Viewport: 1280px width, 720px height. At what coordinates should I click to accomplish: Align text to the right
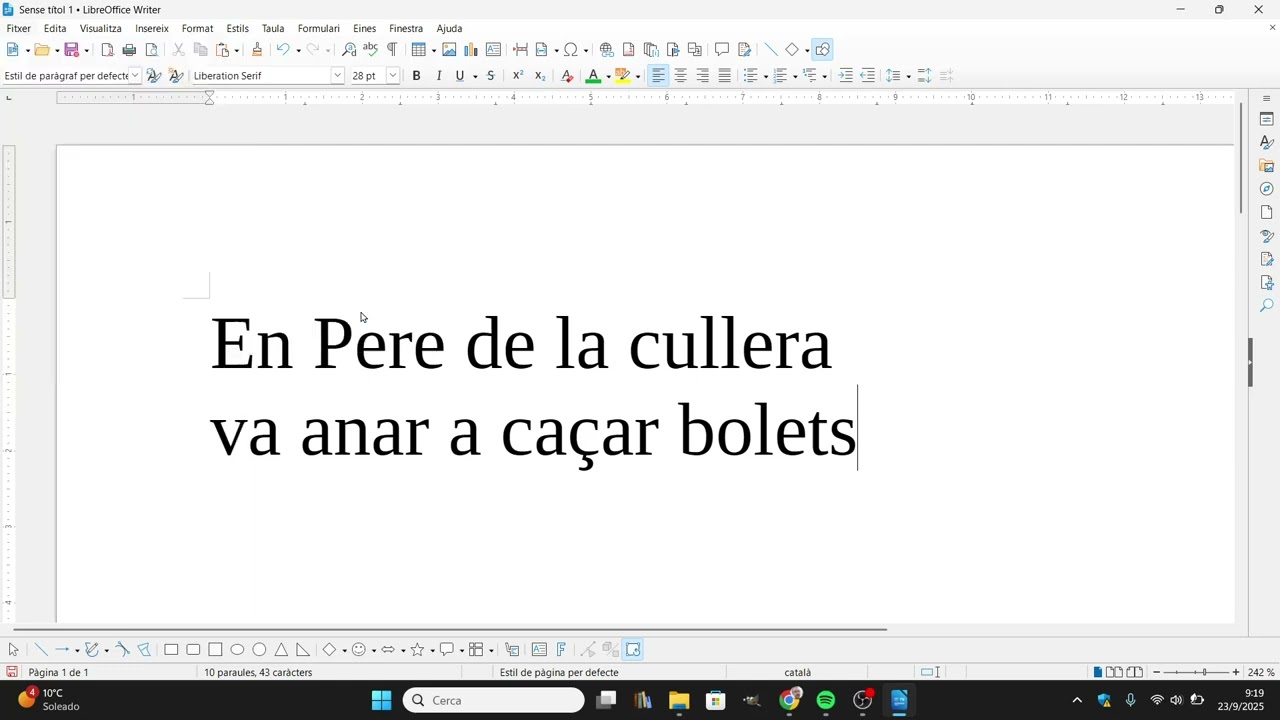703,76
